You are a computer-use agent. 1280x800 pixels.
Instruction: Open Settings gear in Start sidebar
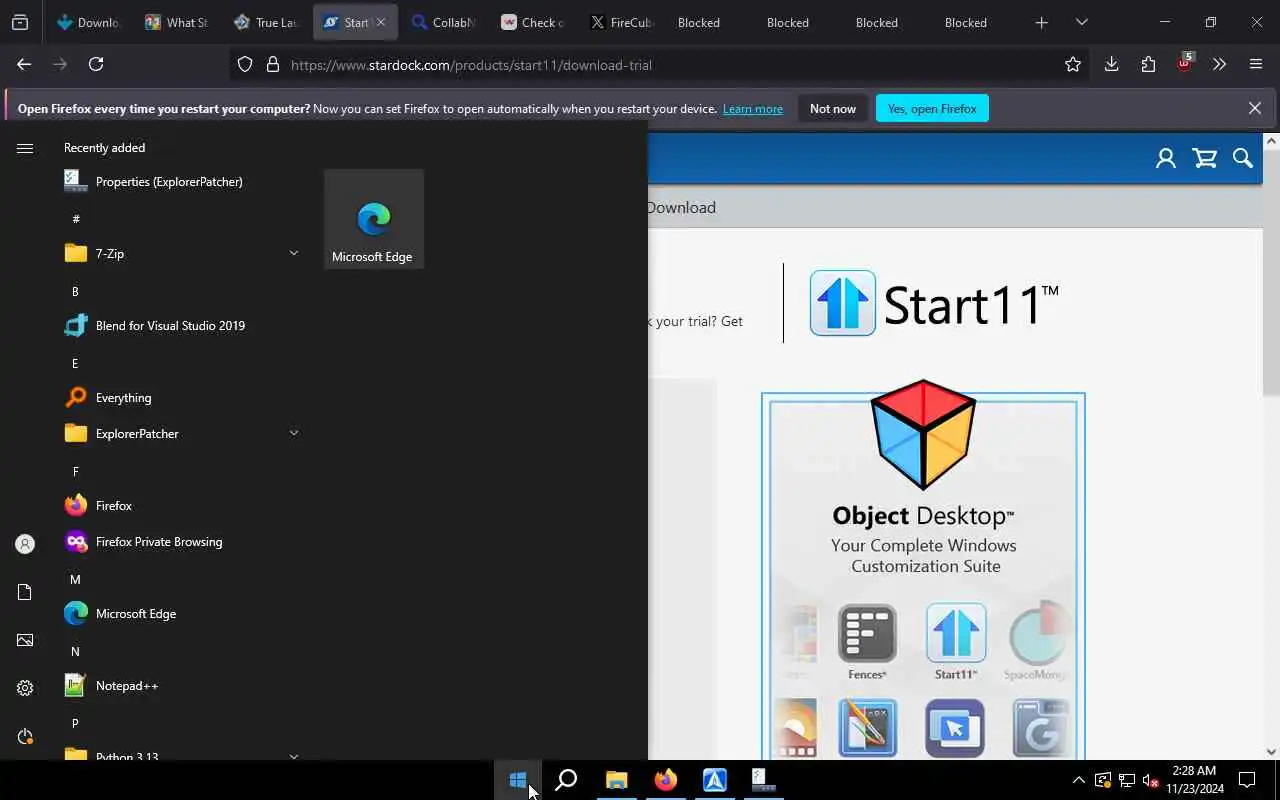[25, 688]
